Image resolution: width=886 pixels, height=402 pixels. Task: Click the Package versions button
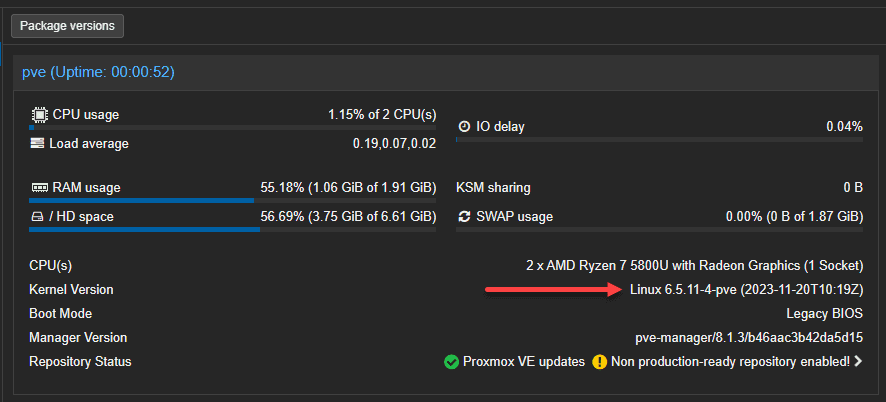point(67,25)
